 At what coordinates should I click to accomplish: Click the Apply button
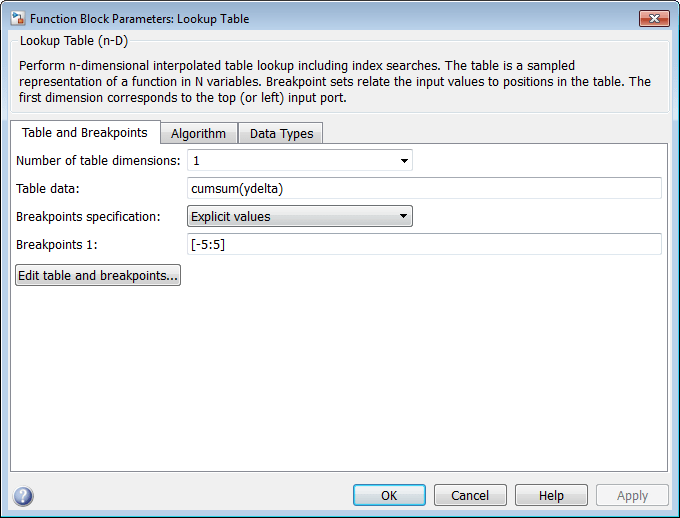point(632,495)
